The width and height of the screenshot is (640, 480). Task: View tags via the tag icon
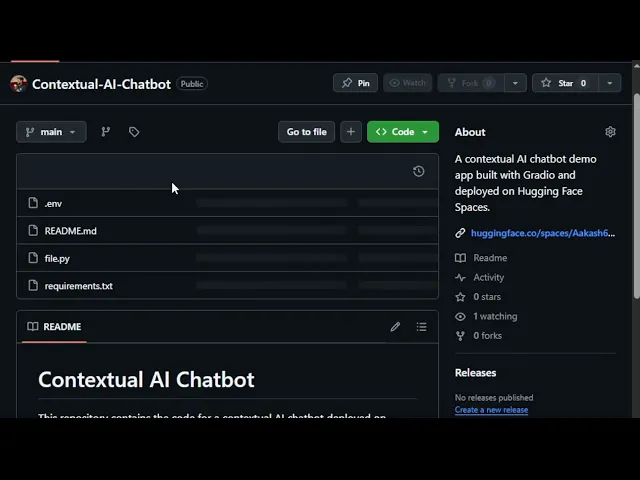point(134,132)
